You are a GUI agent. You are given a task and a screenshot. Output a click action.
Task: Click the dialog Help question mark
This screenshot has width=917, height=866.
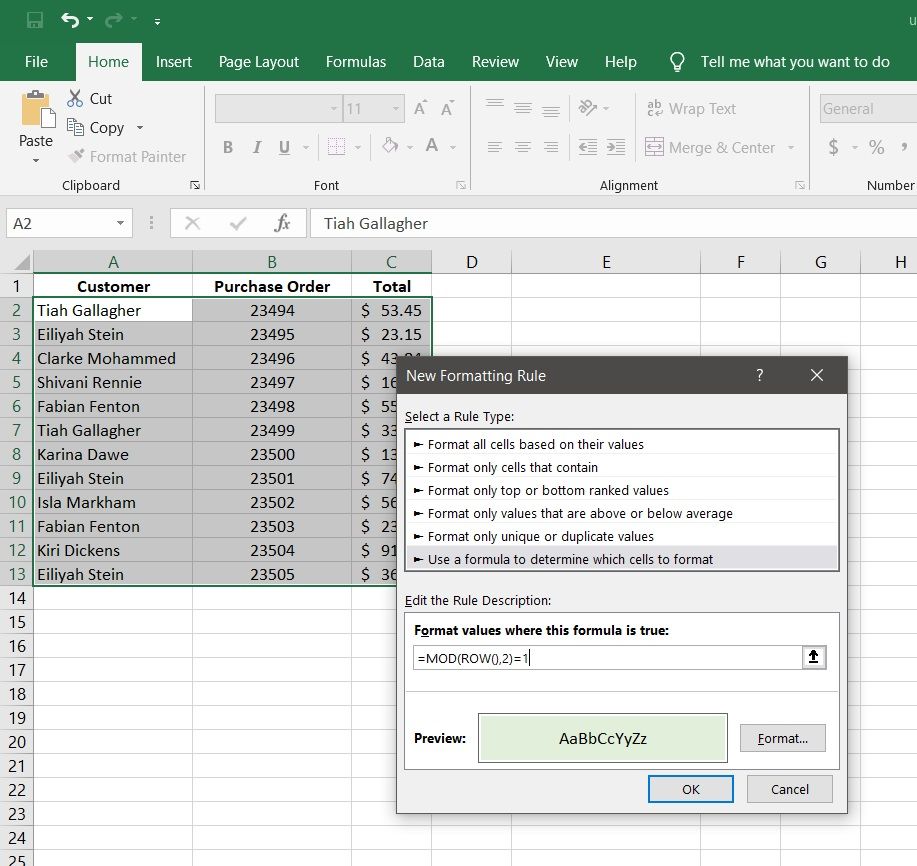point(760,376)
